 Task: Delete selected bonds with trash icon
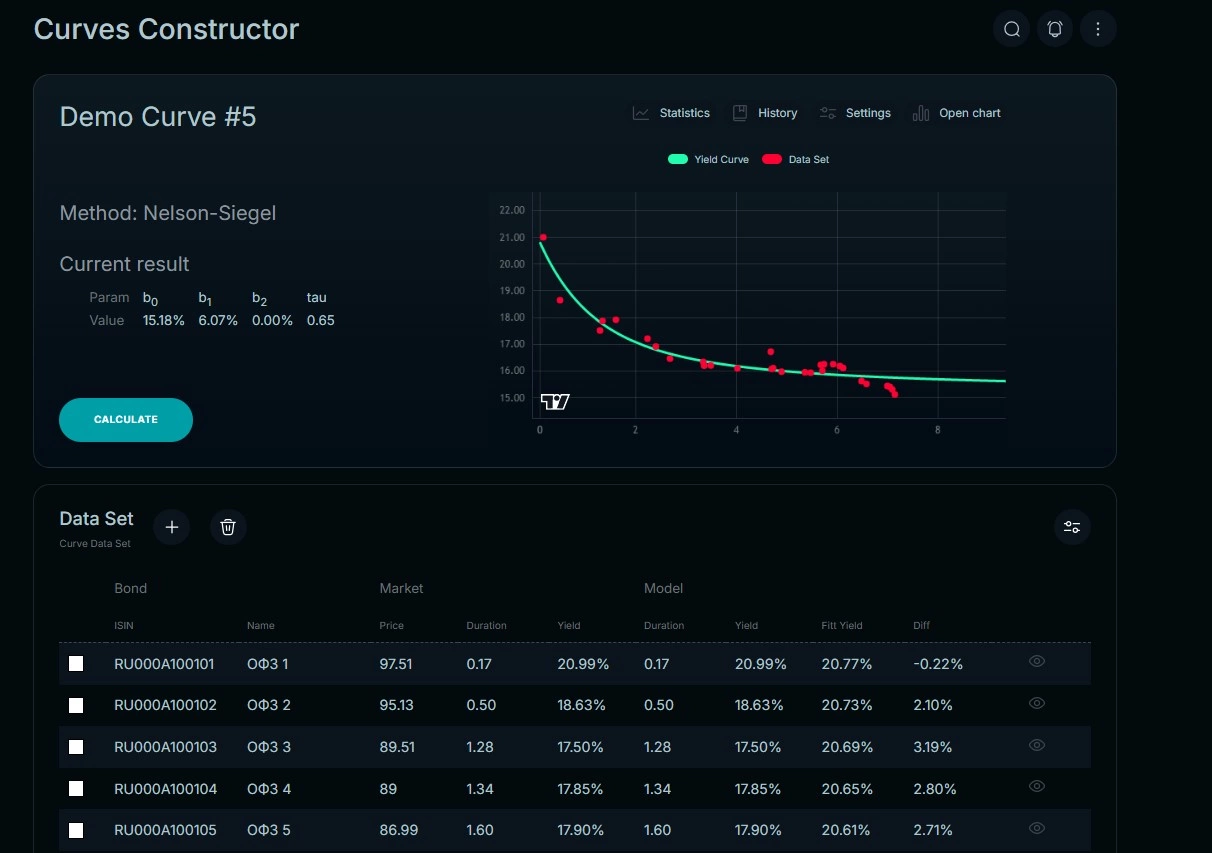coord(228,527)
